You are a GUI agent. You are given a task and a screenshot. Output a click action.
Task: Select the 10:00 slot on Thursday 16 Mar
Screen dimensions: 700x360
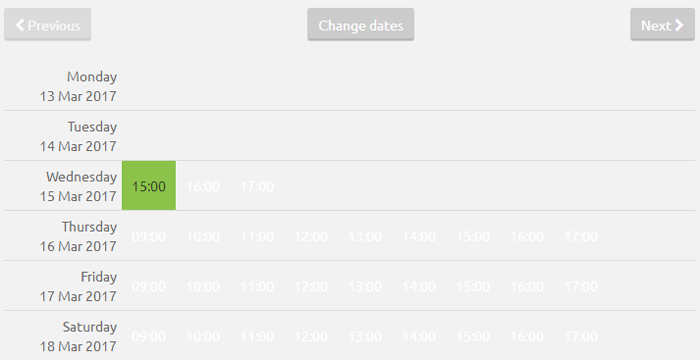click(203, 236)
